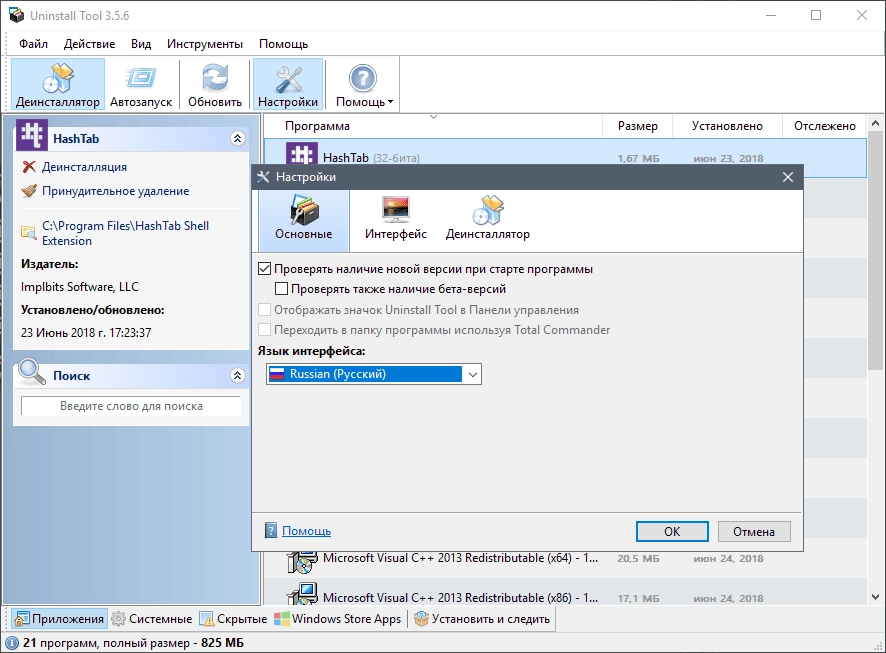This screenshot has width=886, height=653.
Task: Click the scroll-down arrow of program list
Action: [x=875, y=597]
